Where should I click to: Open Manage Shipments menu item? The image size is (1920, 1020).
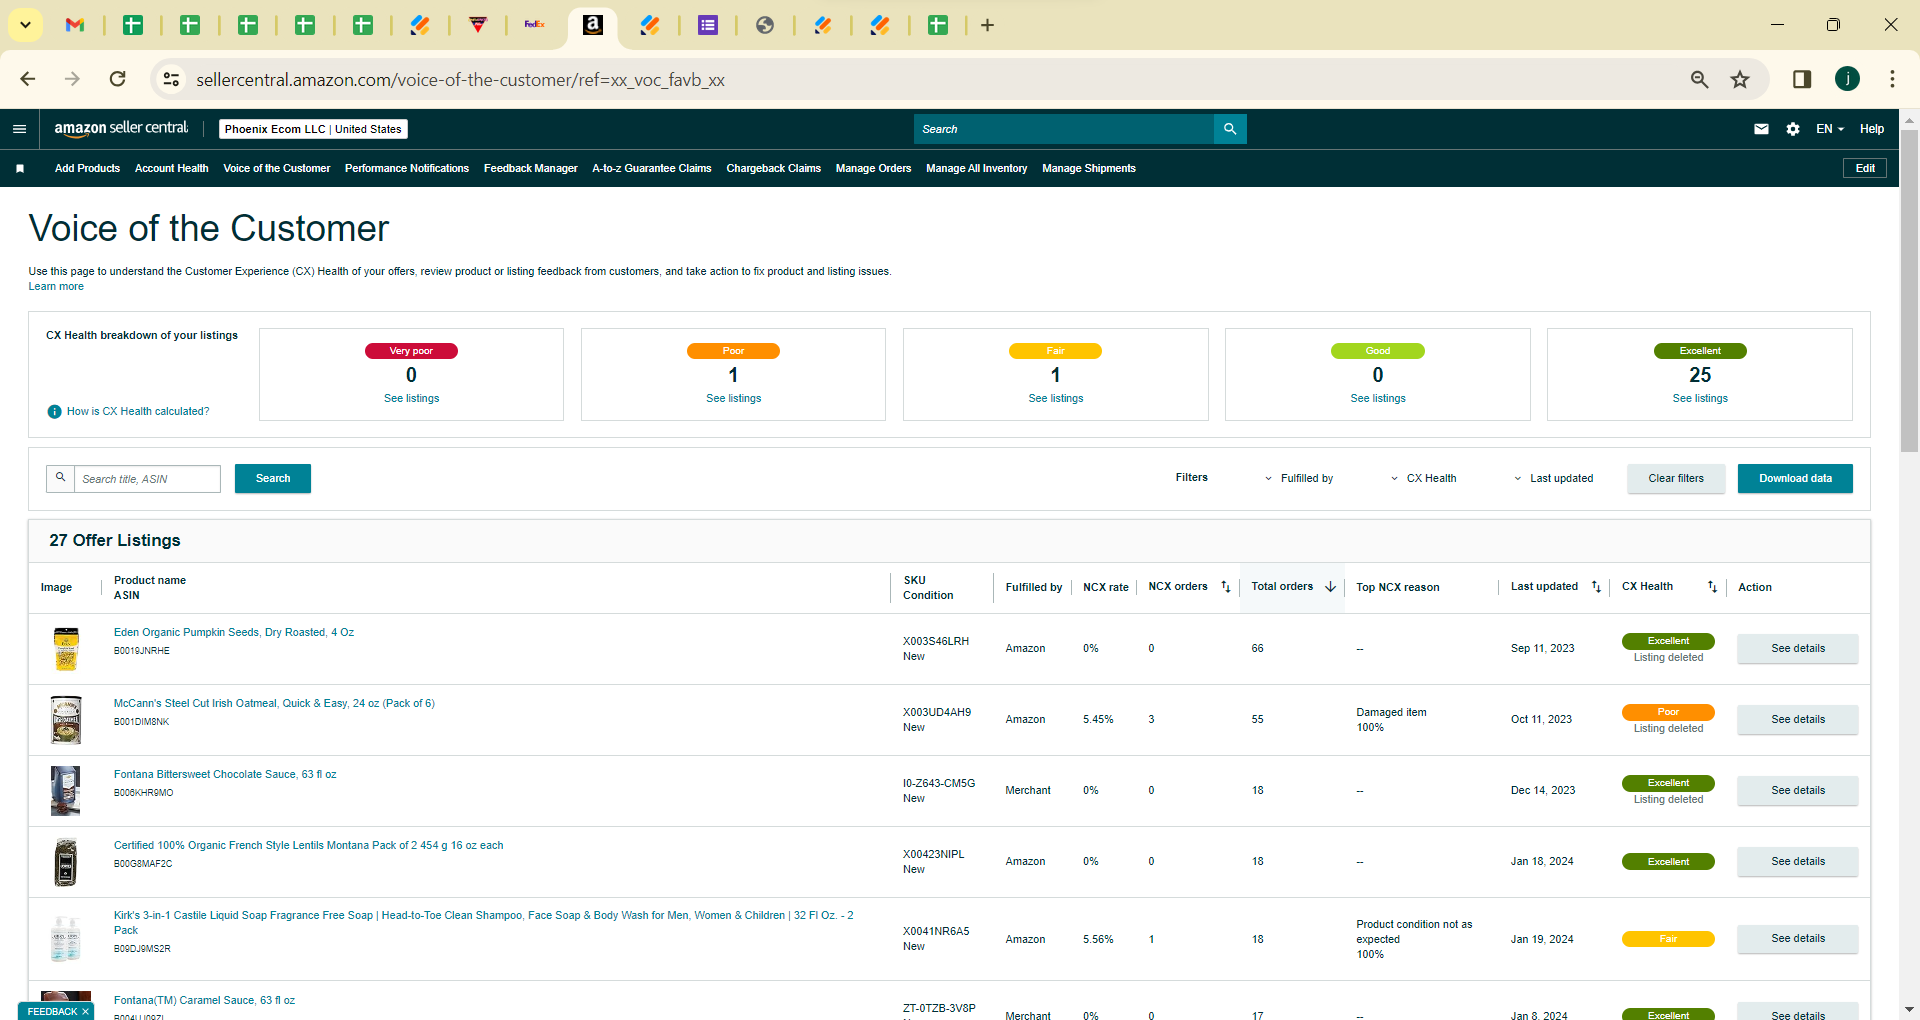pos(1089,169)
